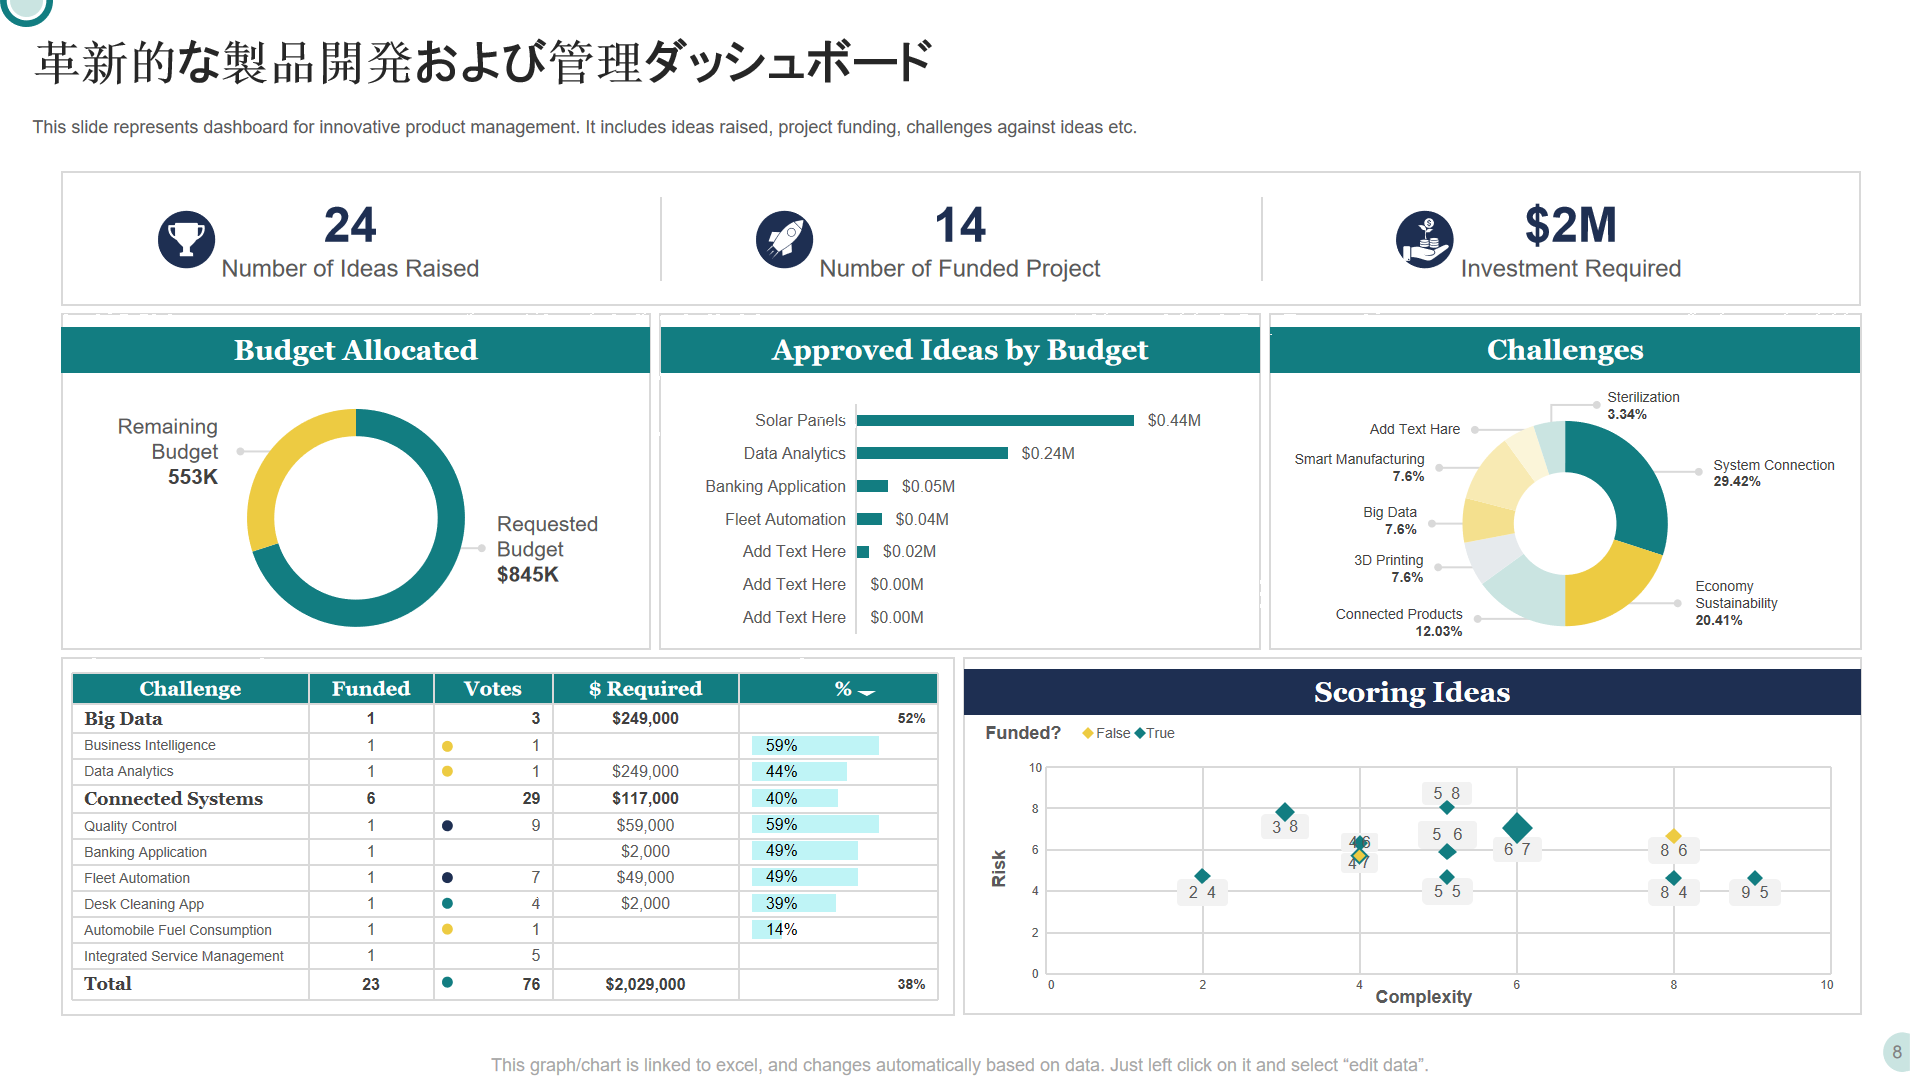Click the yellow False legend marker
Image resolution: width=1920 pixels, height=1080 pixels.
click(1088, 733)
